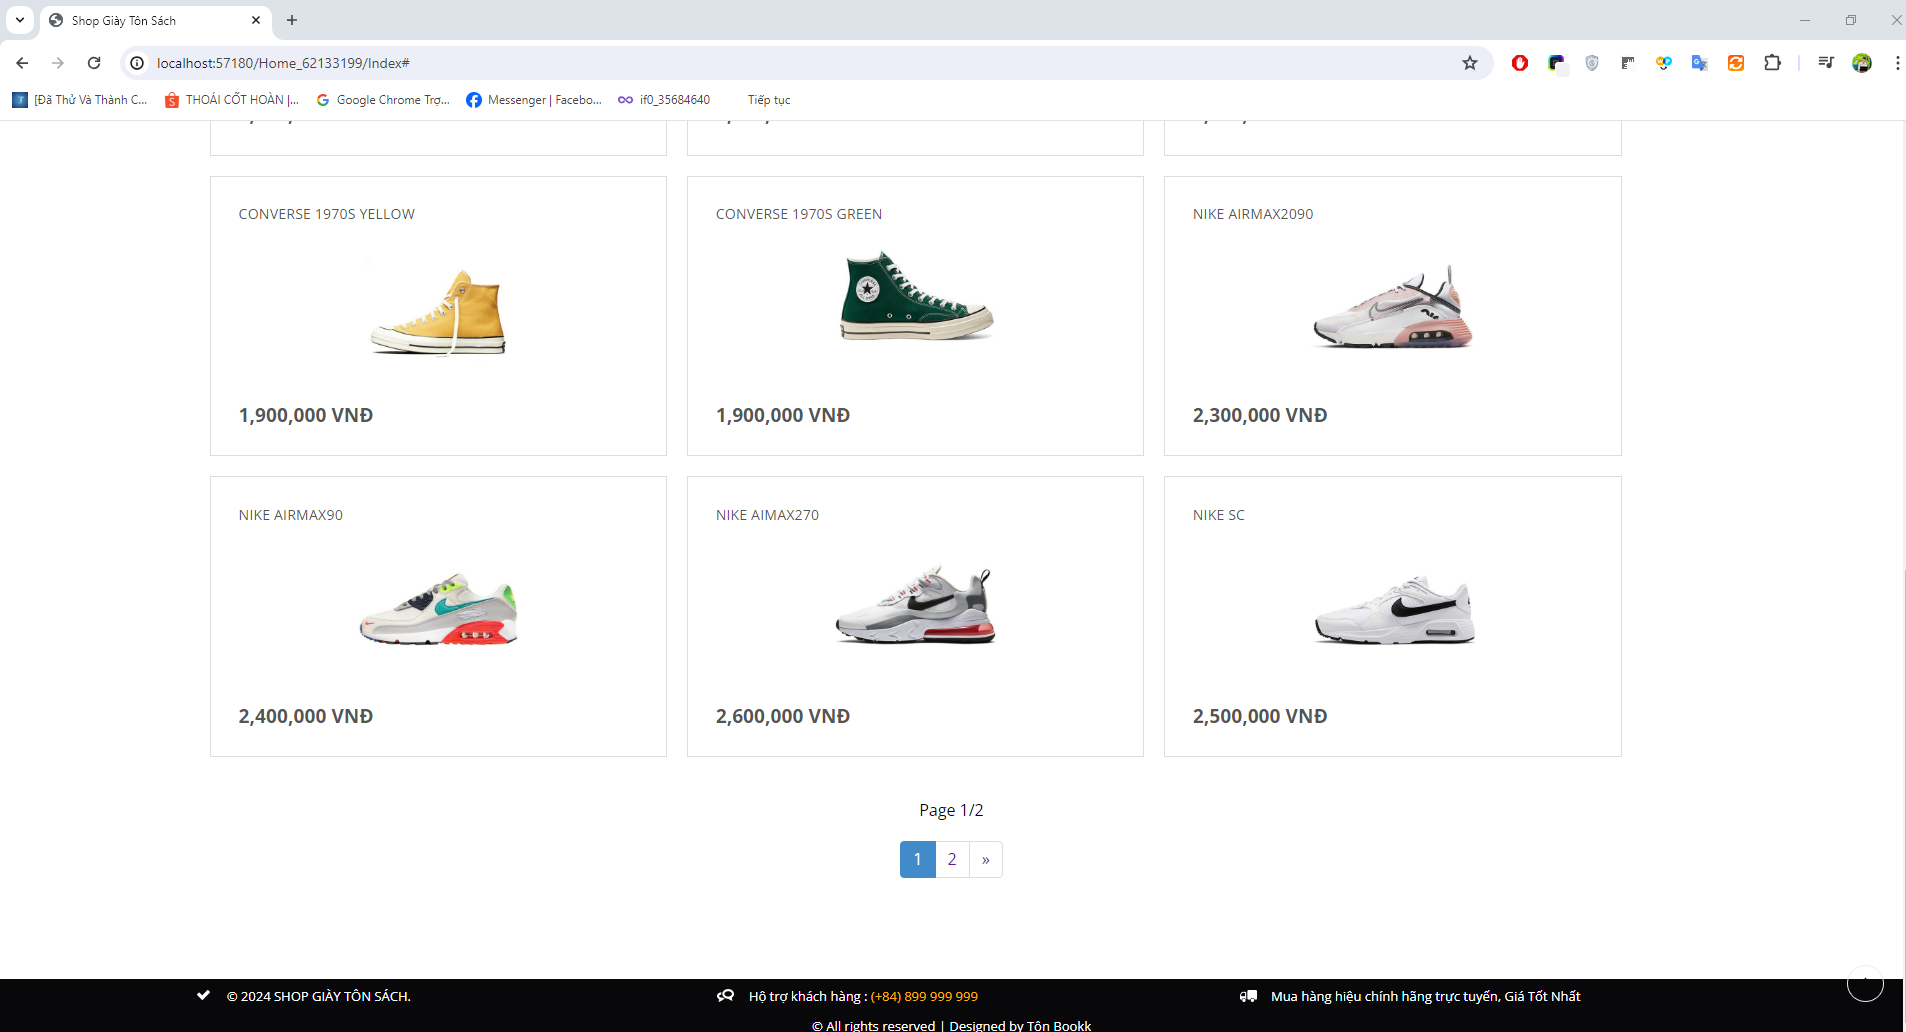Open the Google Translate extension icon
This screenshot has width=1906, height=1032.
click(x=1700, y=63)
